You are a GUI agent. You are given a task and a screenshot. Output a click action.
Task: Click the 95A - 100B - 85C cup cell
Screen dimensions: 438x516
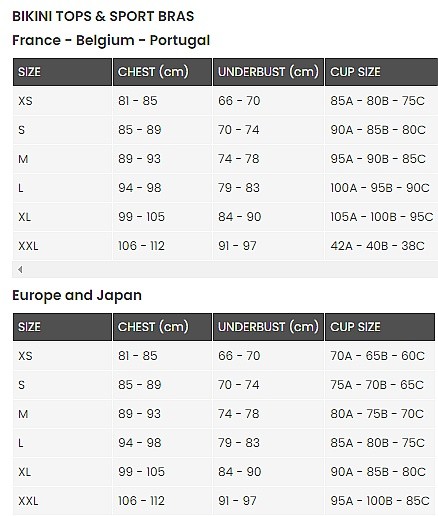click(x=380, y=501)
